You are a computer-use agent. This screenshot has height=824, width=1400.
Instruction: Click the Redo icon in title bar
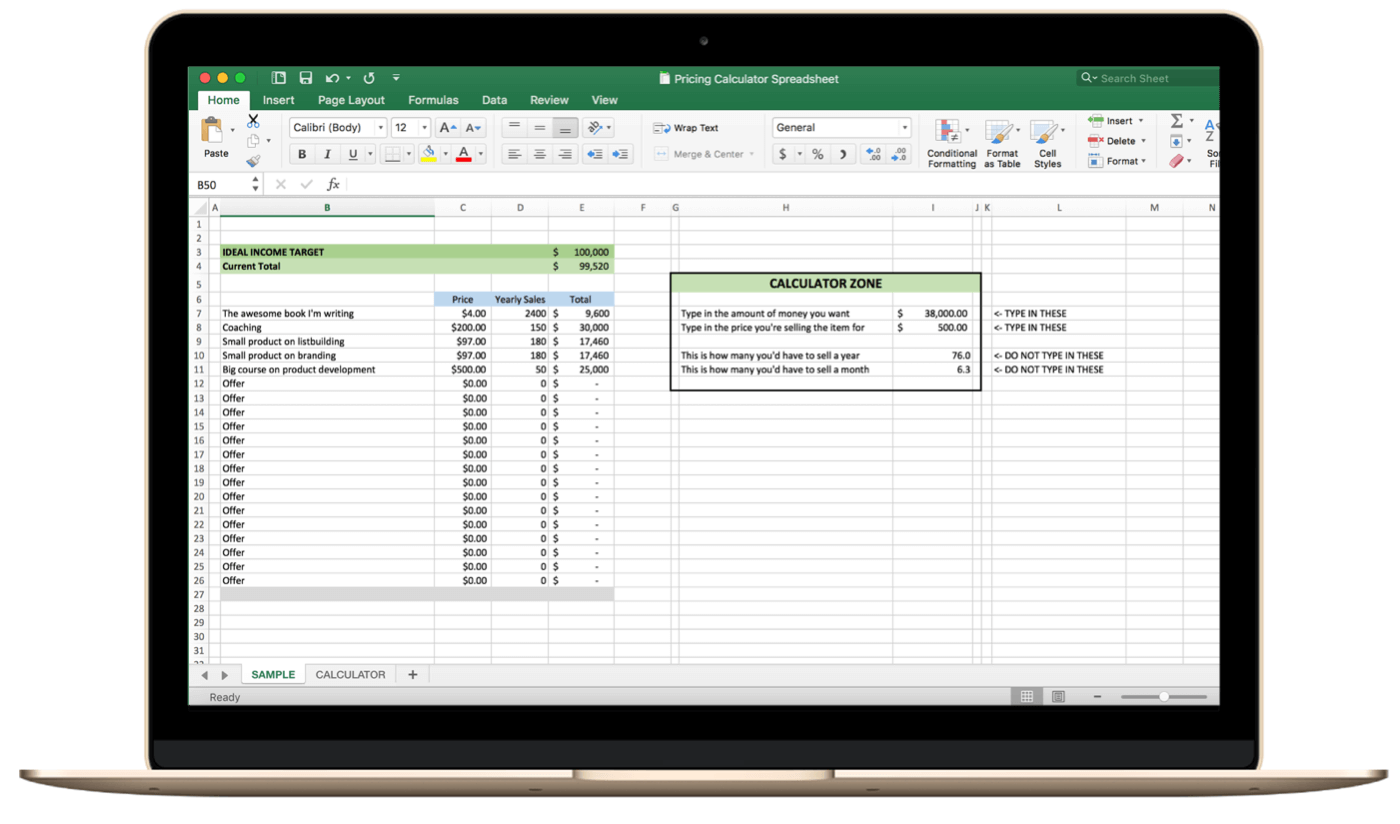(x=369, y=78)
